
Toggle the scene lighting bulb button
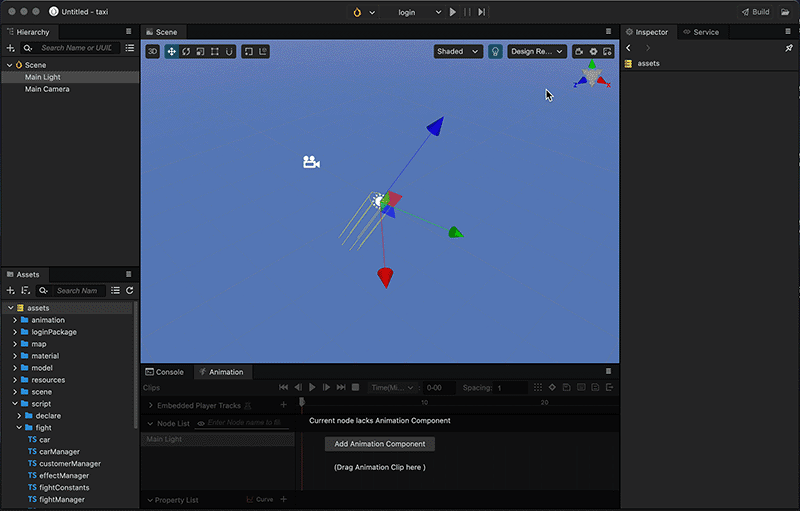coord(495,51)
